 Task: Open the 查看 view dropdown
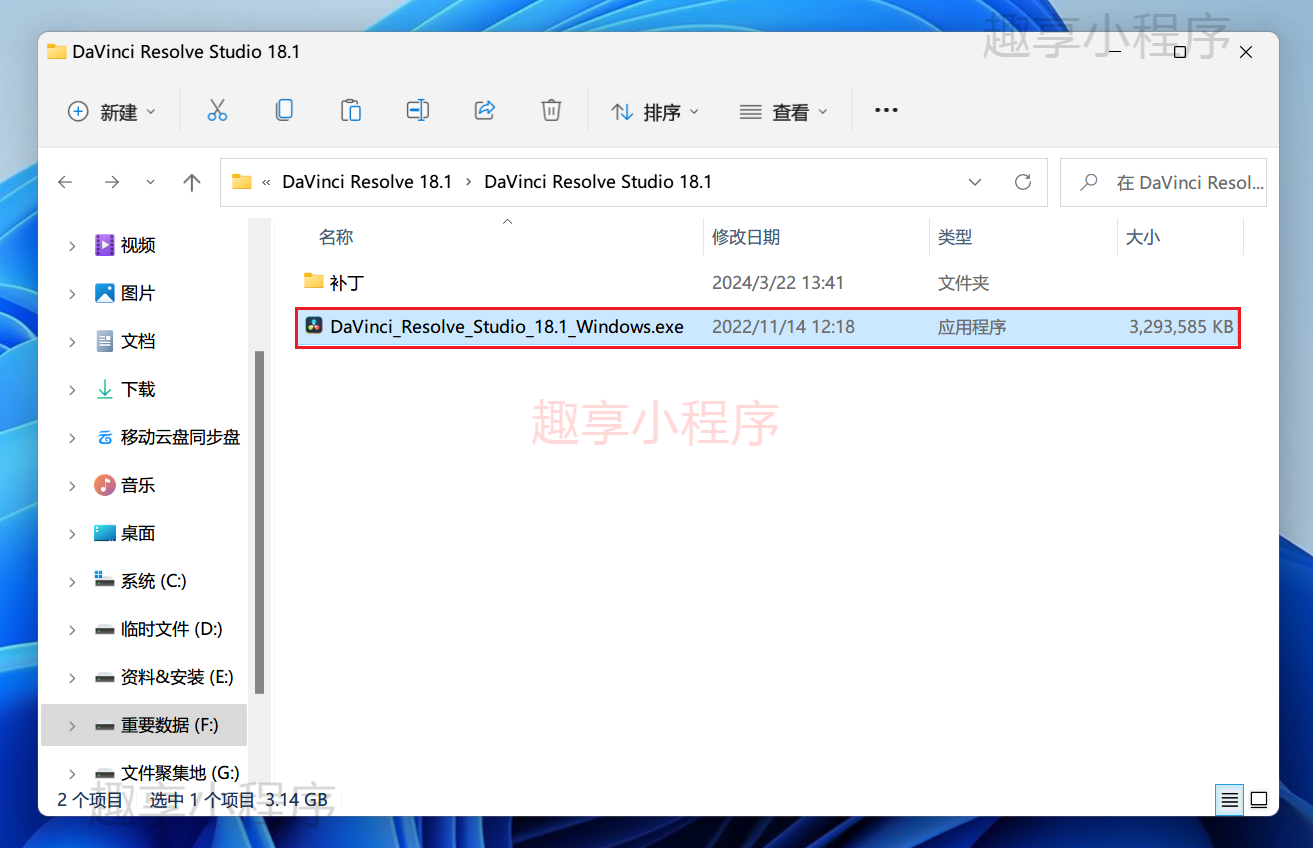784,112
